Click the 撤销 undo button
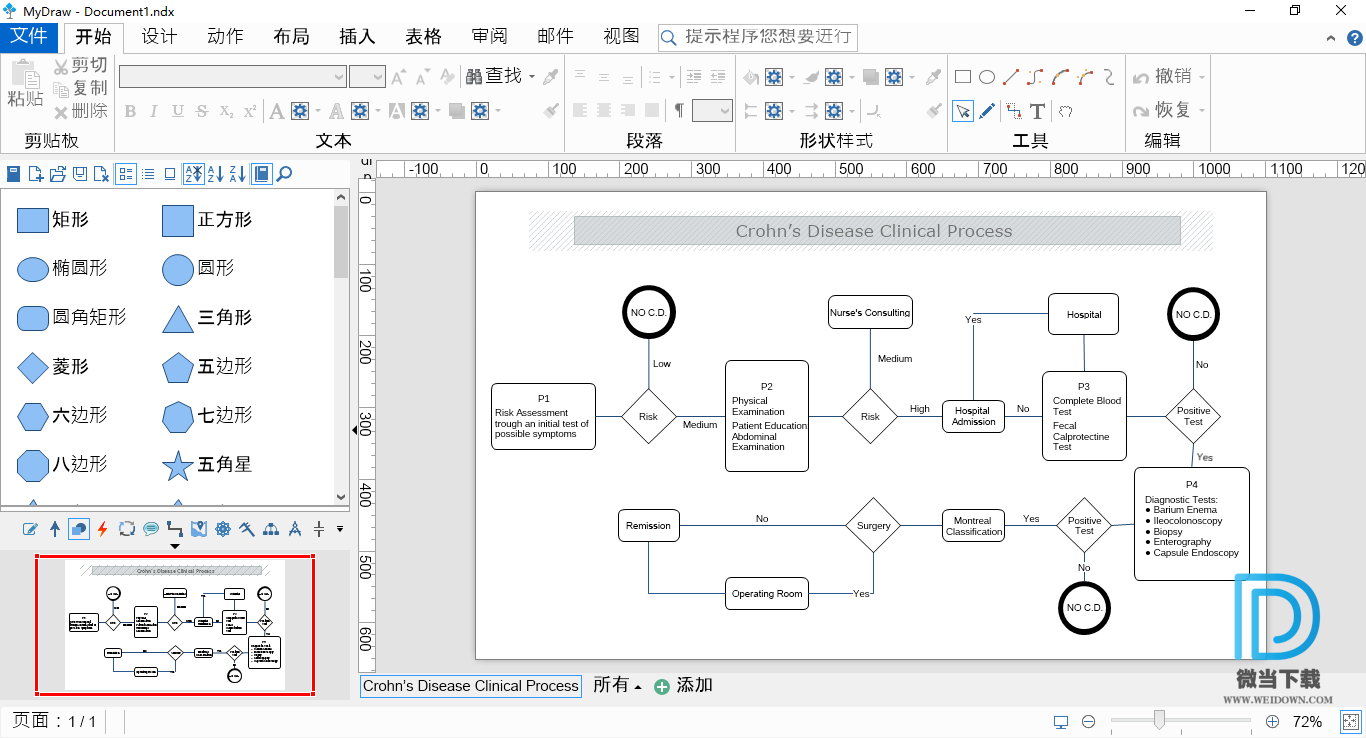The image size is (1366, 738). pyautogui.click(x=1162, y=77)
